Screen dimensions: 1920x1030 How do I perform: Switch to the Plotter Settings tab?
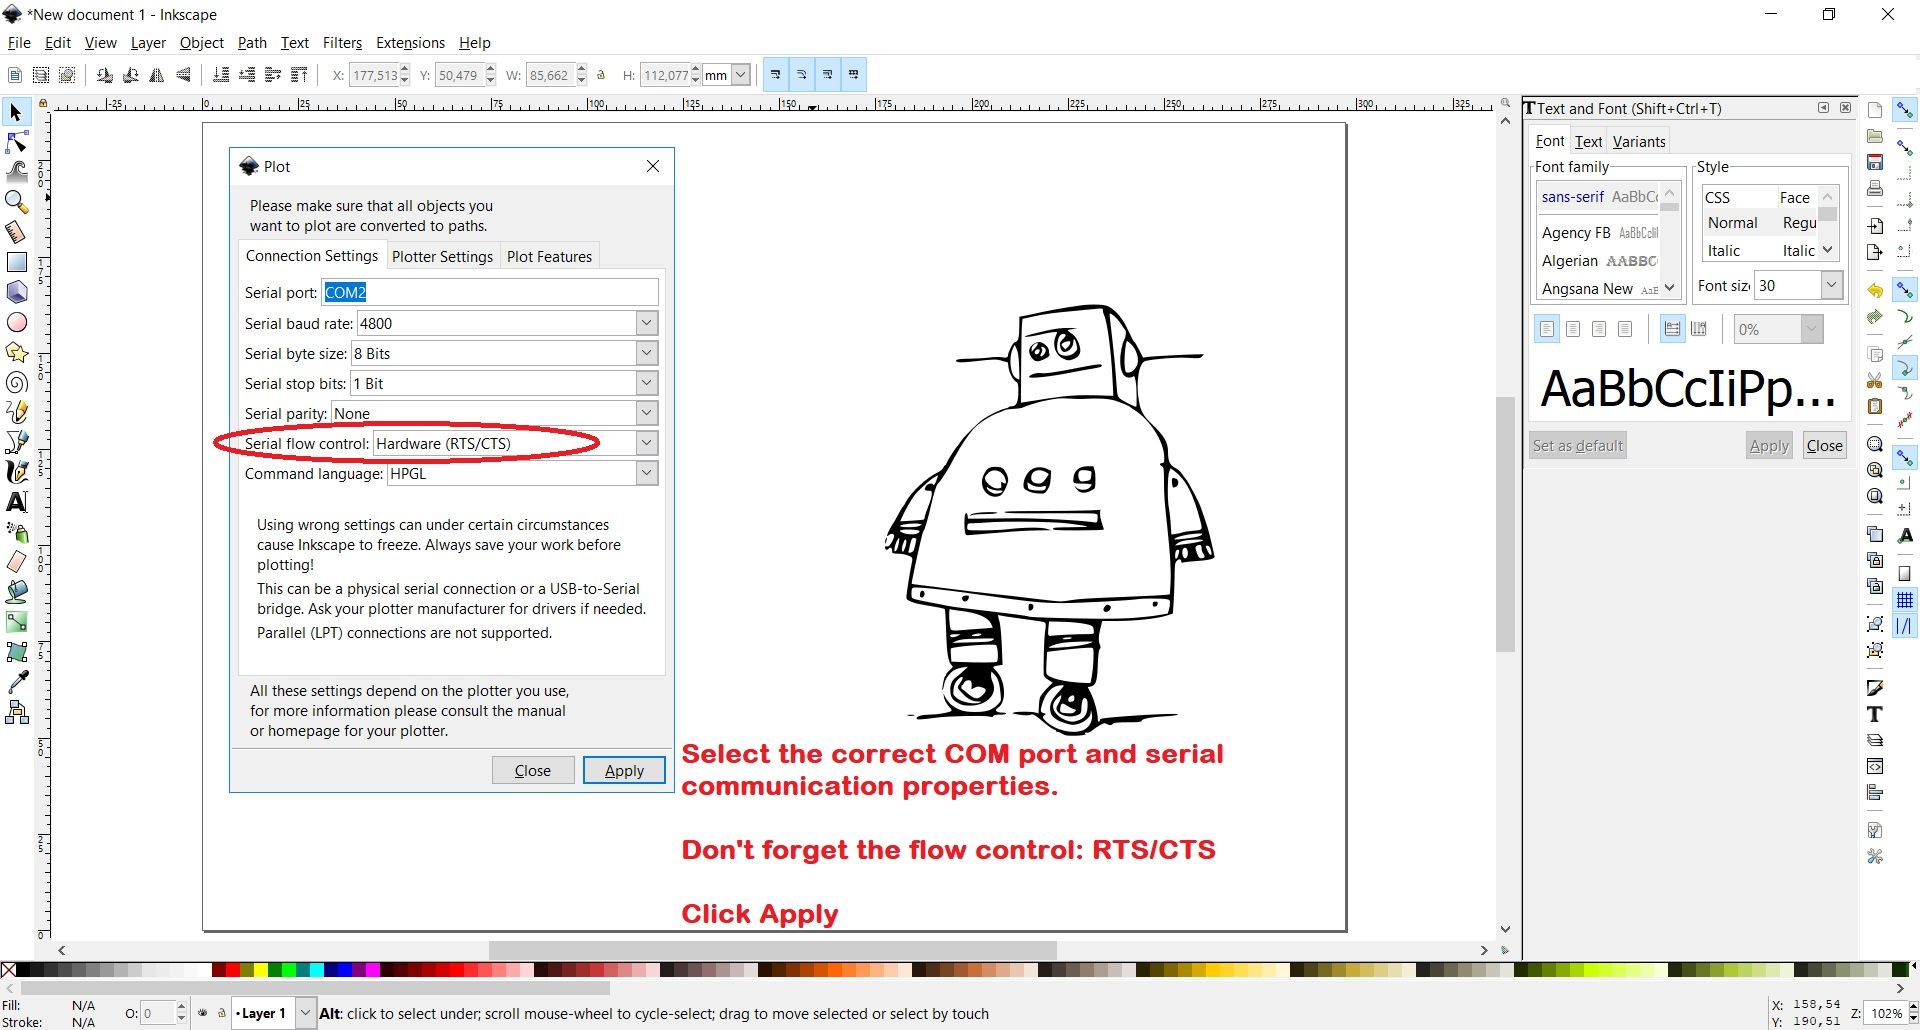pos(442,256)
